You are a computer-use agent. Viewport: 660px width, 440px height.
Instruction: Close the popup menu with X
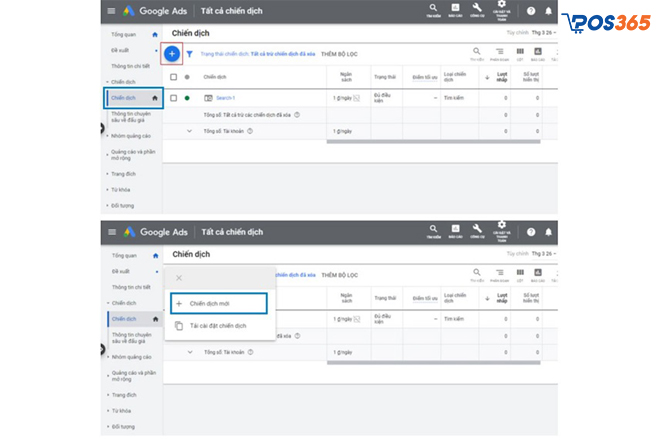[x=179, y=278]
